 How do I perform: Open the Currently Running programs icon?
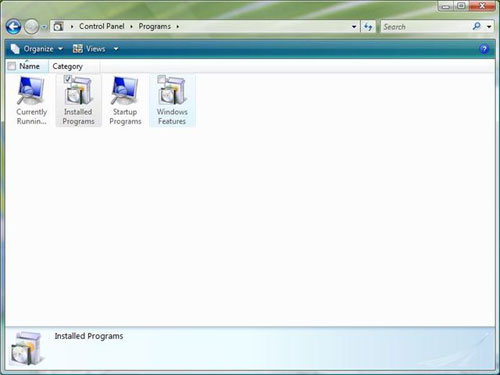click(x=31, y=100)
